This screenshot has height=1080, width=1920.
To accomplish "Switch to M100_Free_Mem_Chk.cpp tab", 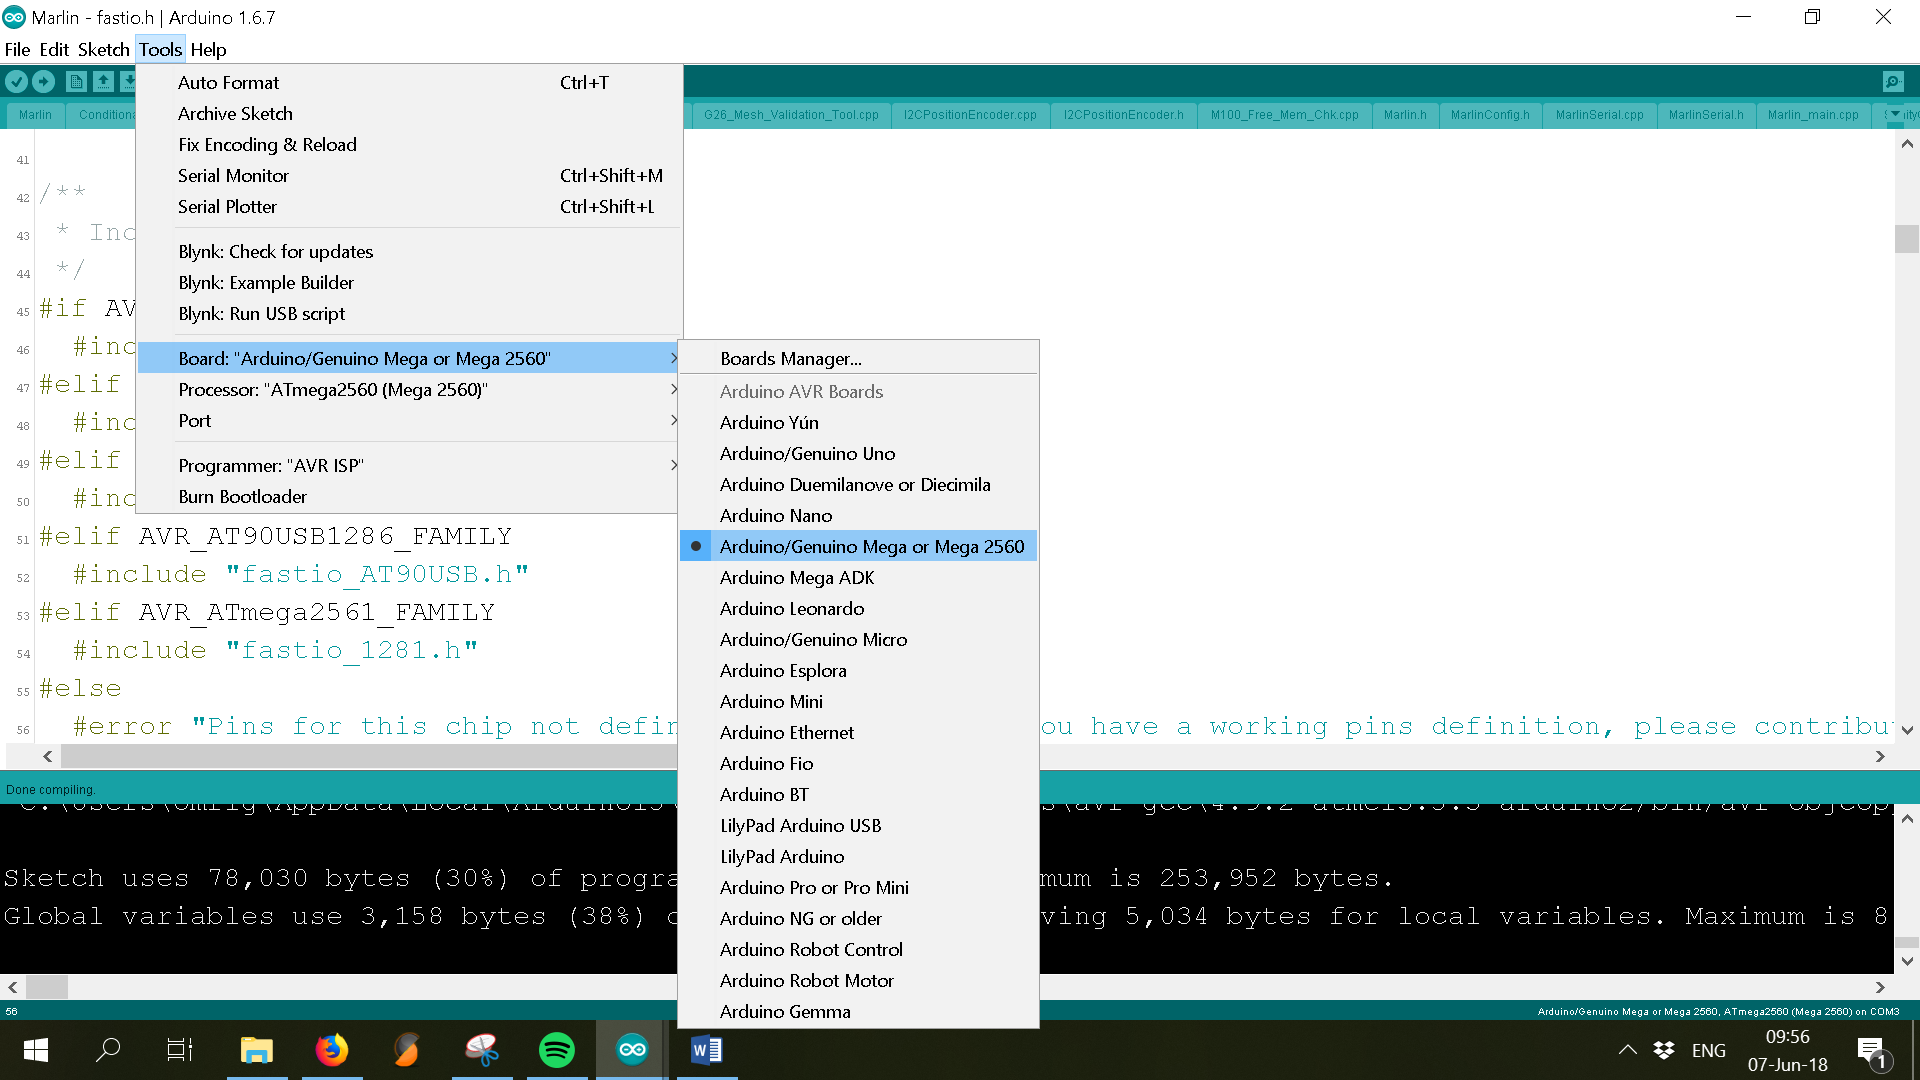I will (1284, 115).
